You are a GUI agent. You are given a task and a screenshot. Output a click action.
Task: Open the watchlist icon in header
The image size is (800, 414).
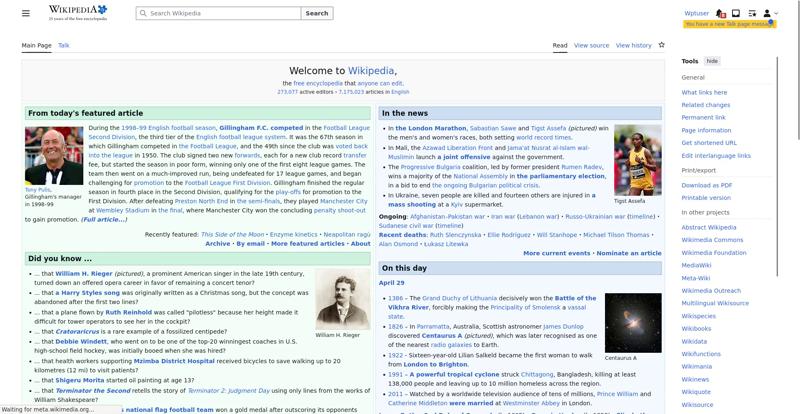(752, 13)
